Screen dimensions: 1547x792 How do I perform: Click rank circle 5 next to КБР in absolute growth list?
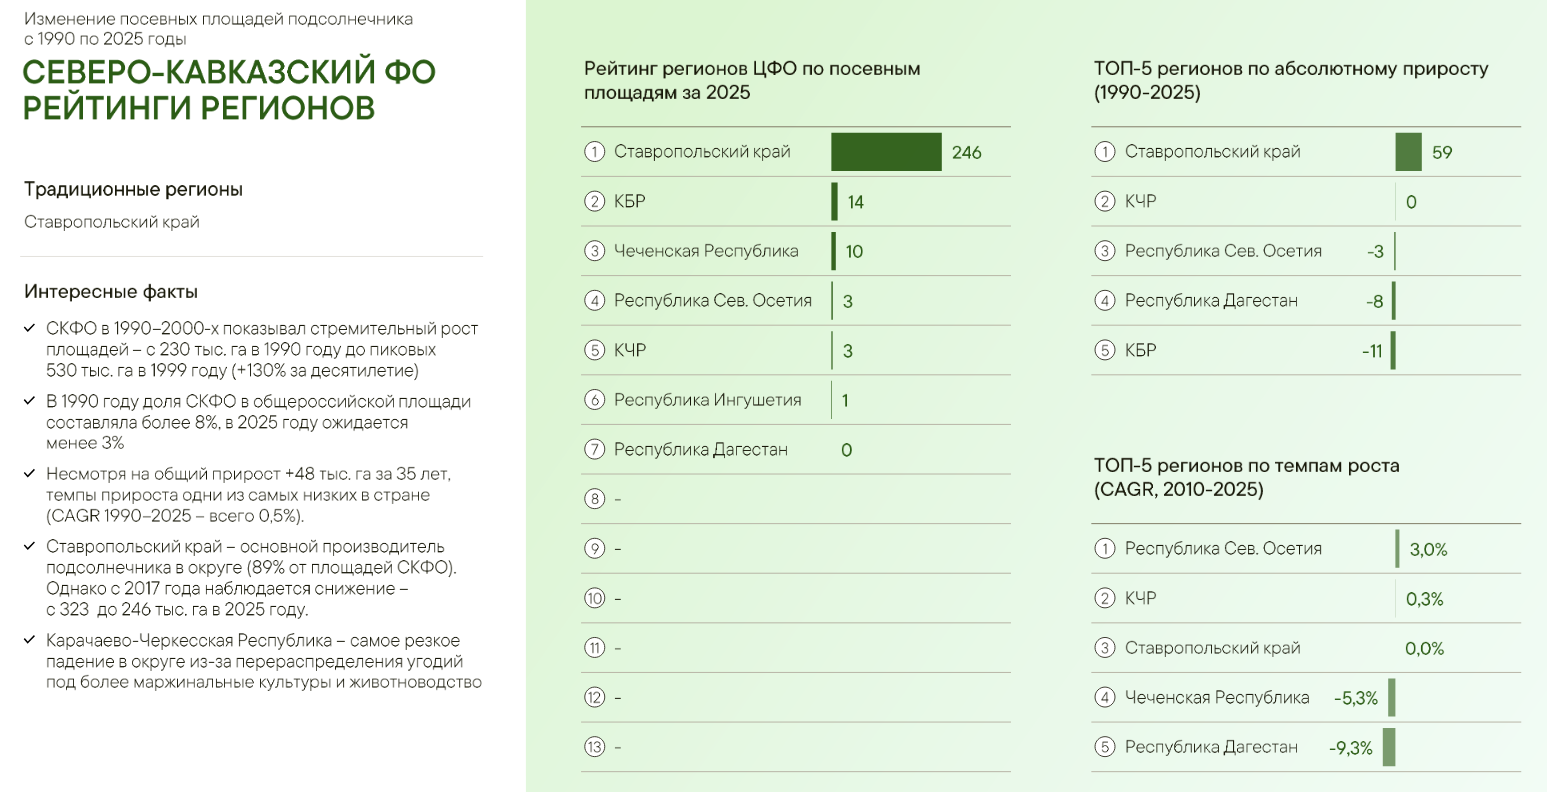pos(1105,351)
